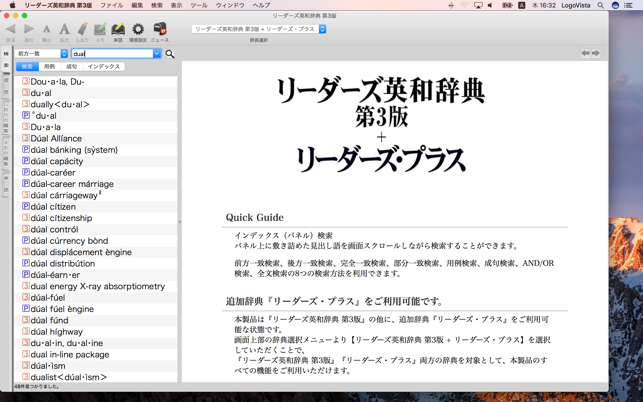
Task: Click the 単語 (word book) toolbar icon
Action: 118,30
